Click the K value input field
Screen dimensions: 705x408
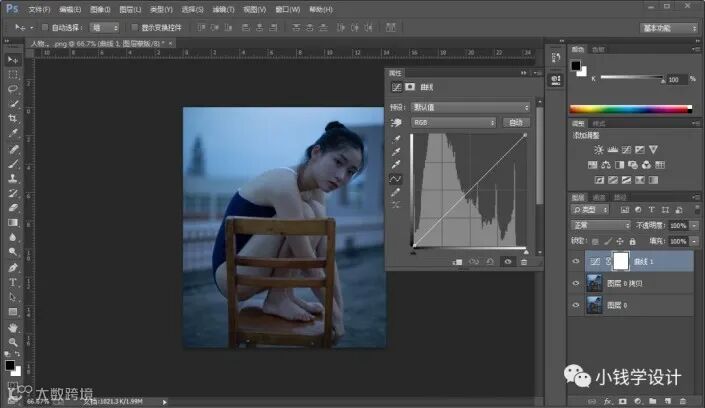[677, 80]
